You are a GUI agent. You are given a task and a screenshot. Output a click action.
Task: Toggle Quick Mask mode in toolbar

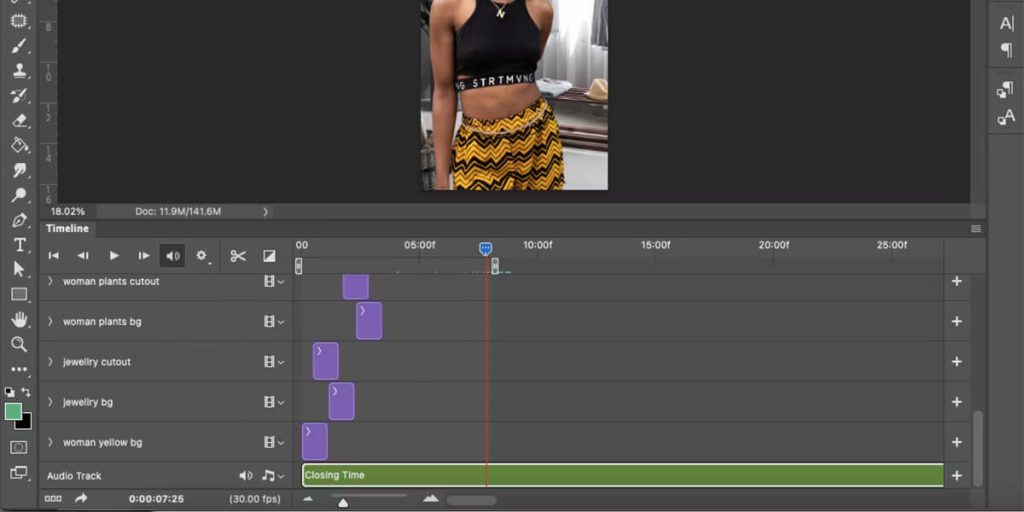(x=19, y=447)
